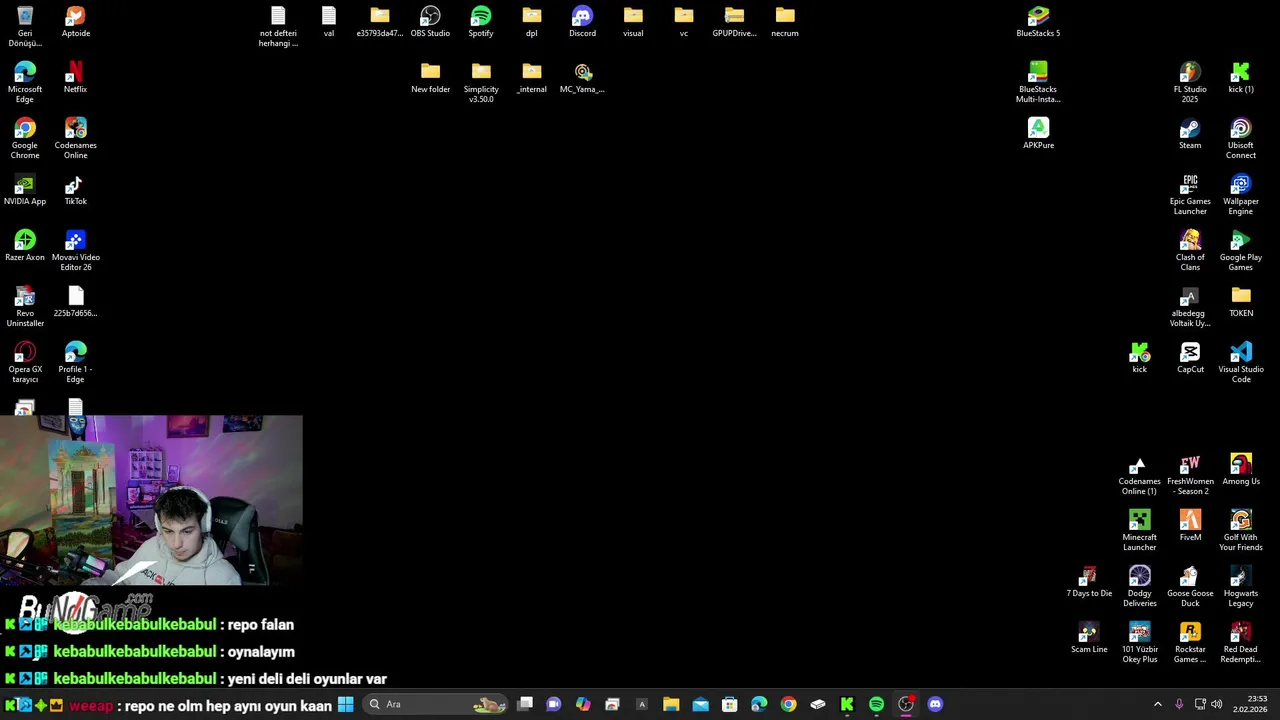Click the taskbar Ara search box
This screenshot has width=1280, height=720.
(x=437, y=704)
